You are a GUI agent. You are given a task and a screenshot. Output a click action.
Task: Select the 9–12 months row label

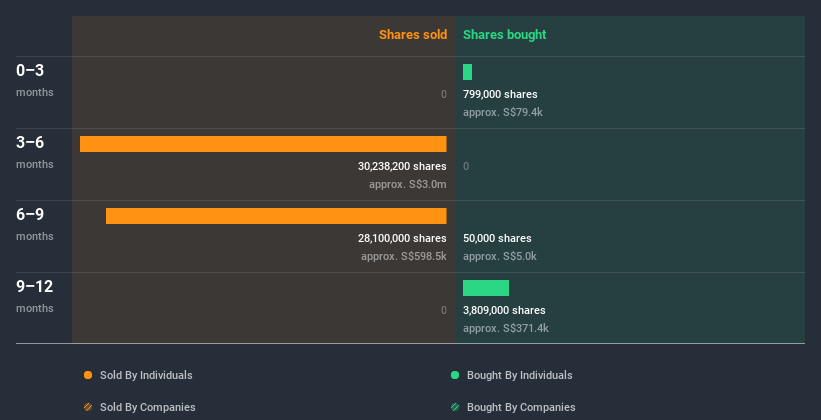(x=35, y=296)
